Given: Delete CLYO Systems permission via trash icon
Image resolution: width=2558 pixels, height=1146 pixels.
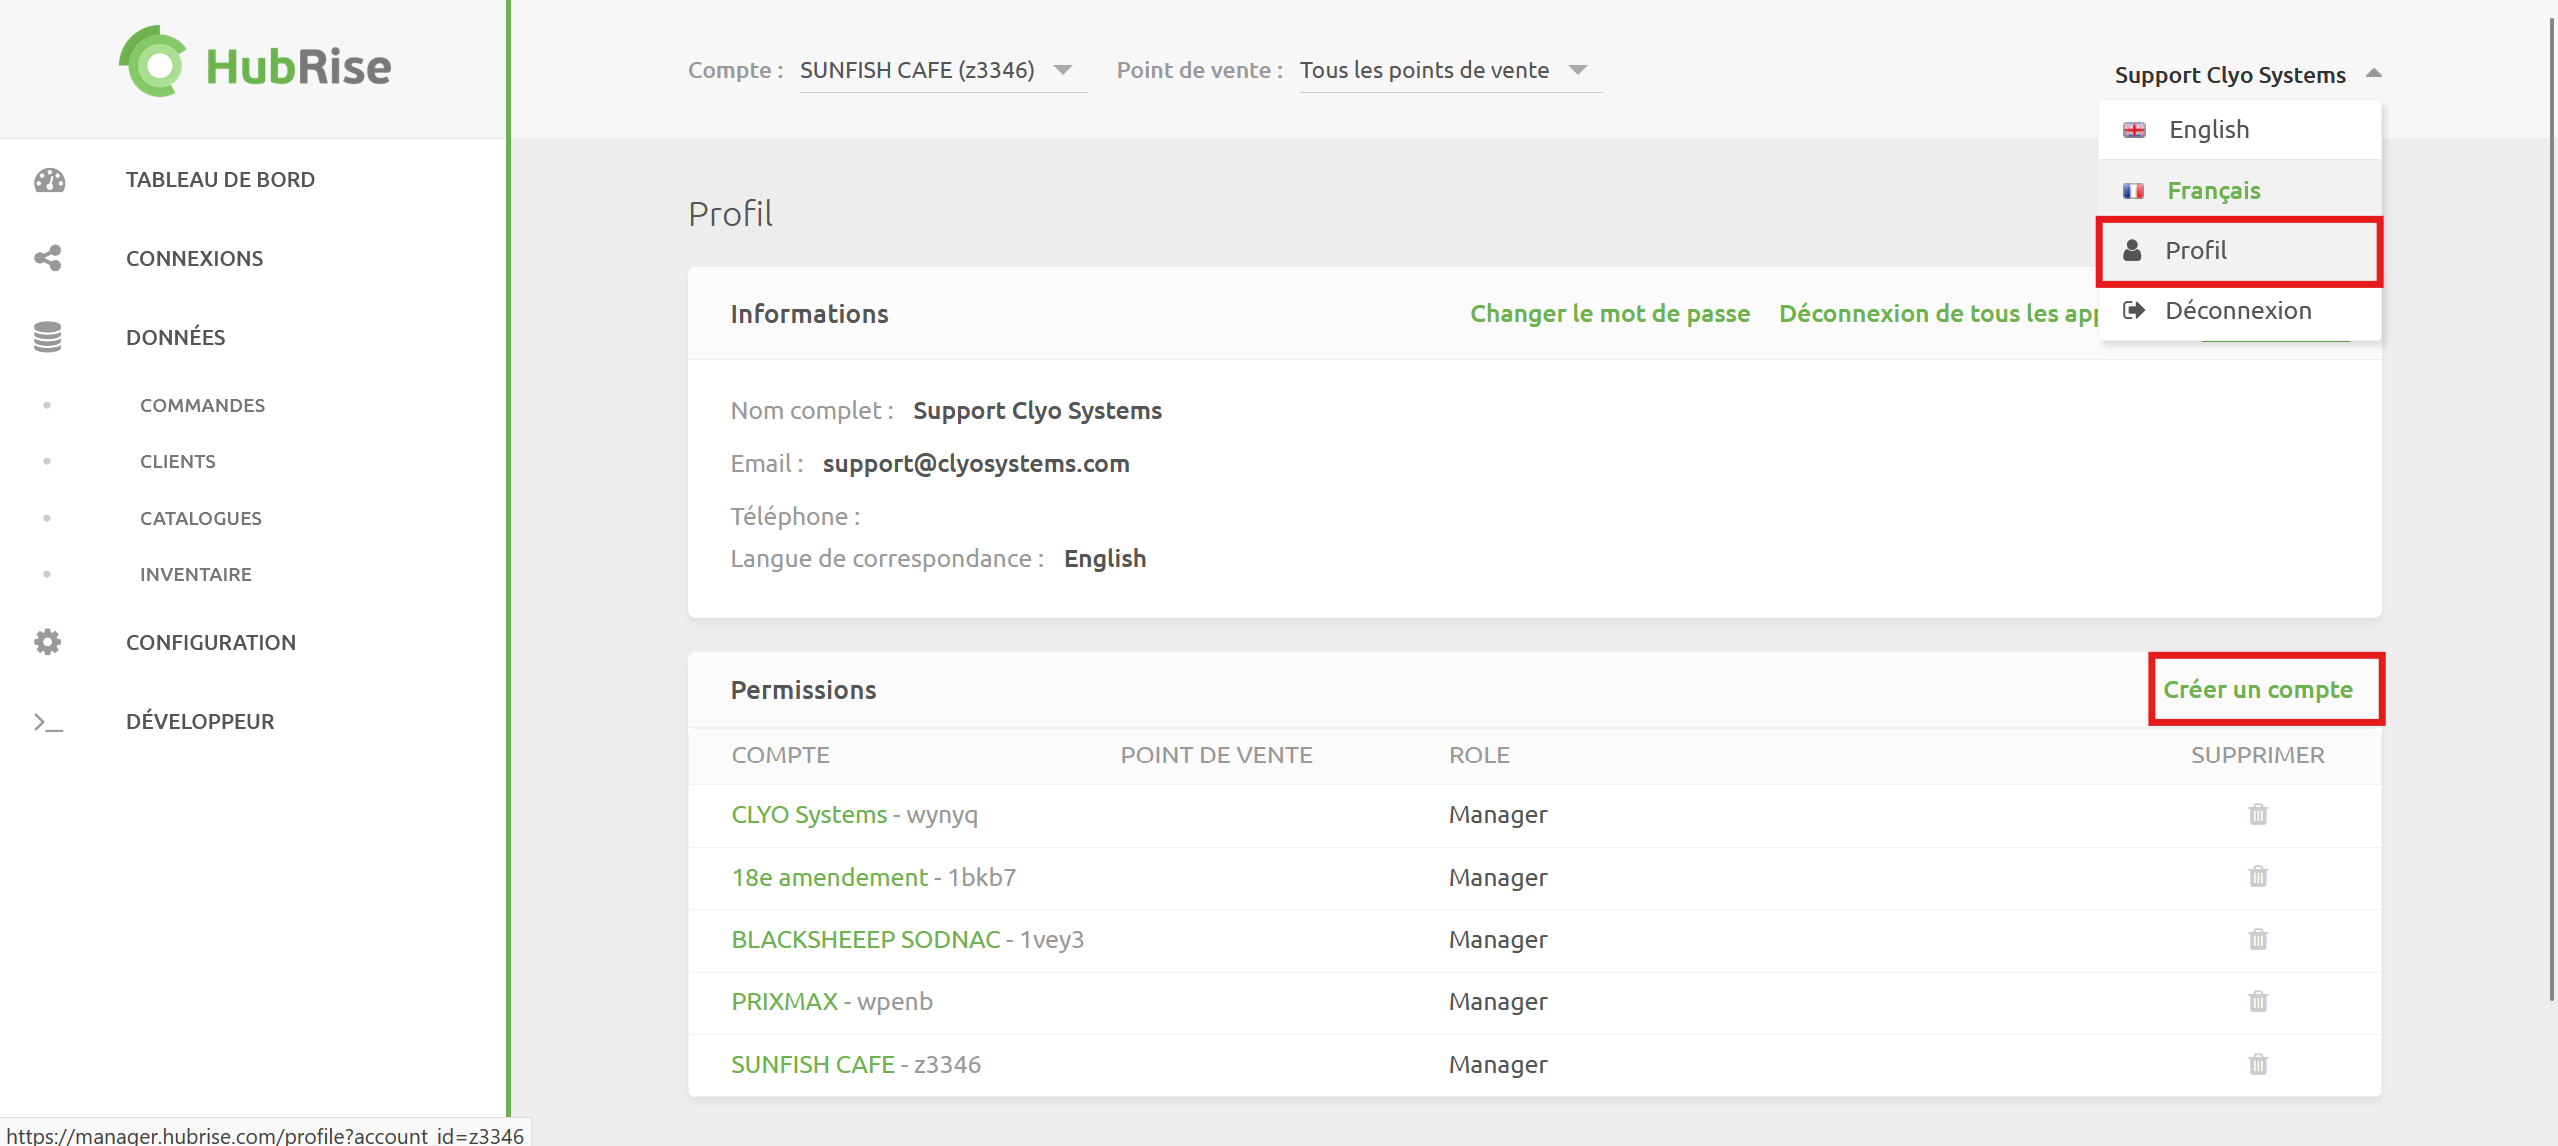Looking at the screenshot, I should pos(2257,815).
